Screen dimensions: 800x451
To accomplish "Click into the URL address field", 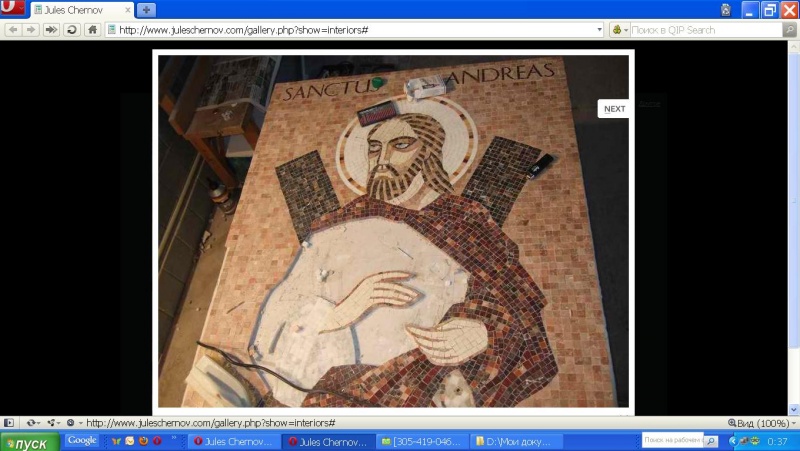I will click(x=350, y=30).
